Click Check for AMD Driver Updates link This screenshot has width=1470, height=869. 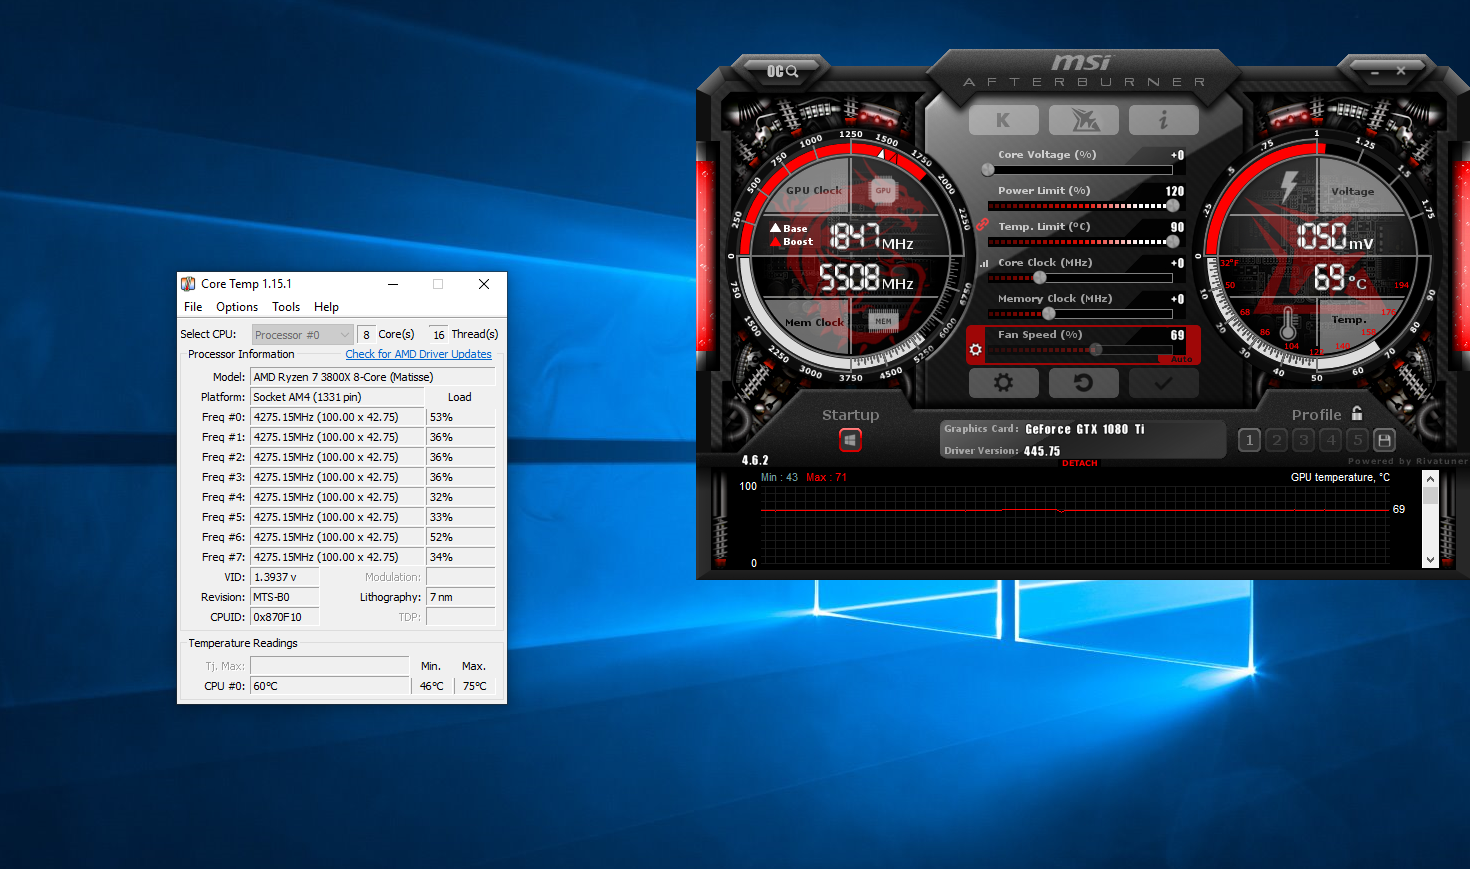coord(418,354)
